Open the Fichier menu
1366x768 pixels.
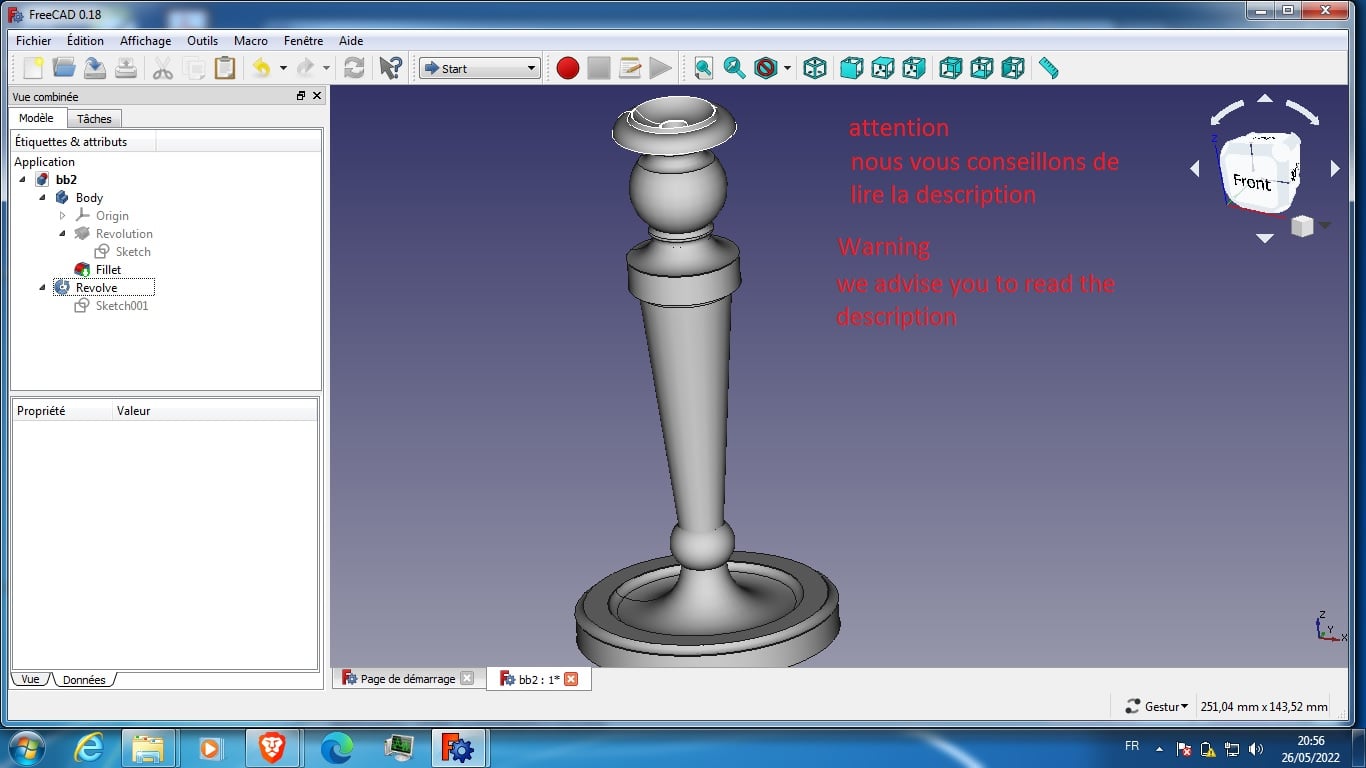click(x=34, y=41)
